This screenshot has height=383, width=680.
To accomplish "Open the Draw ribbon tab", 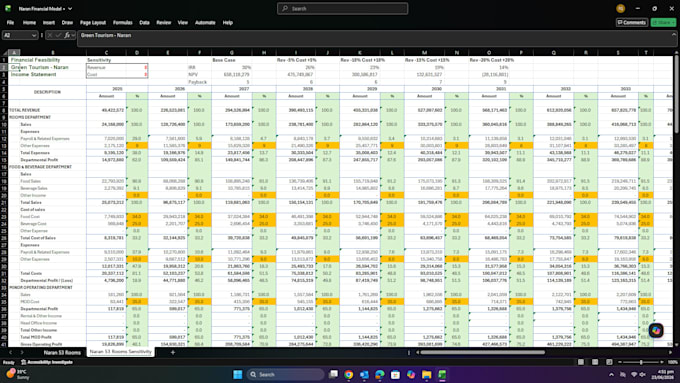I will 67,23.
